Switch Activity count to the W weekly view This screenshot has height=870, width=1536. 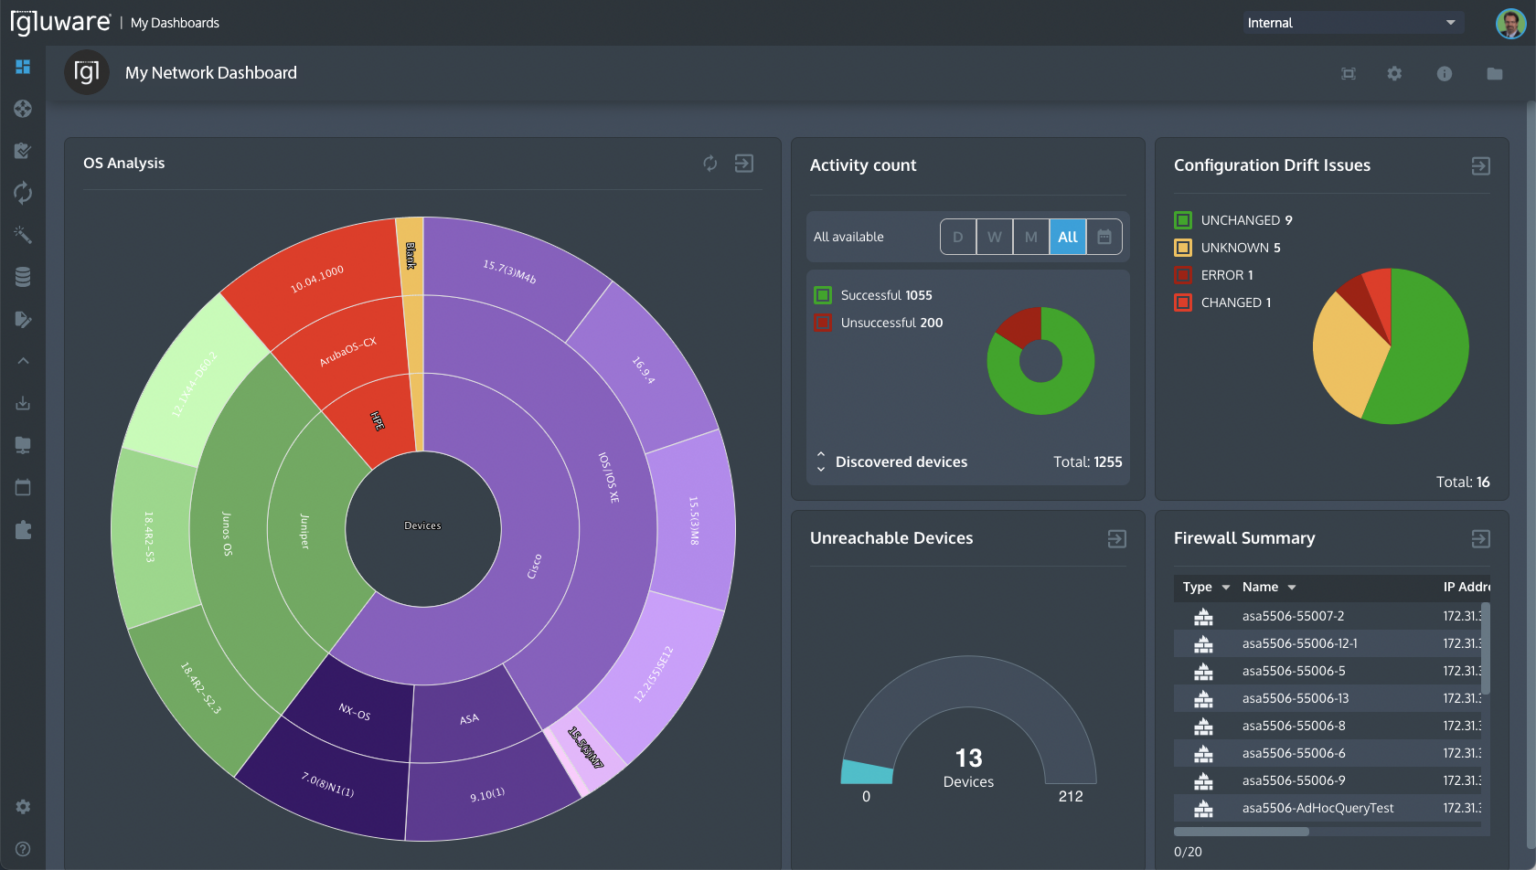click(994, 236)
